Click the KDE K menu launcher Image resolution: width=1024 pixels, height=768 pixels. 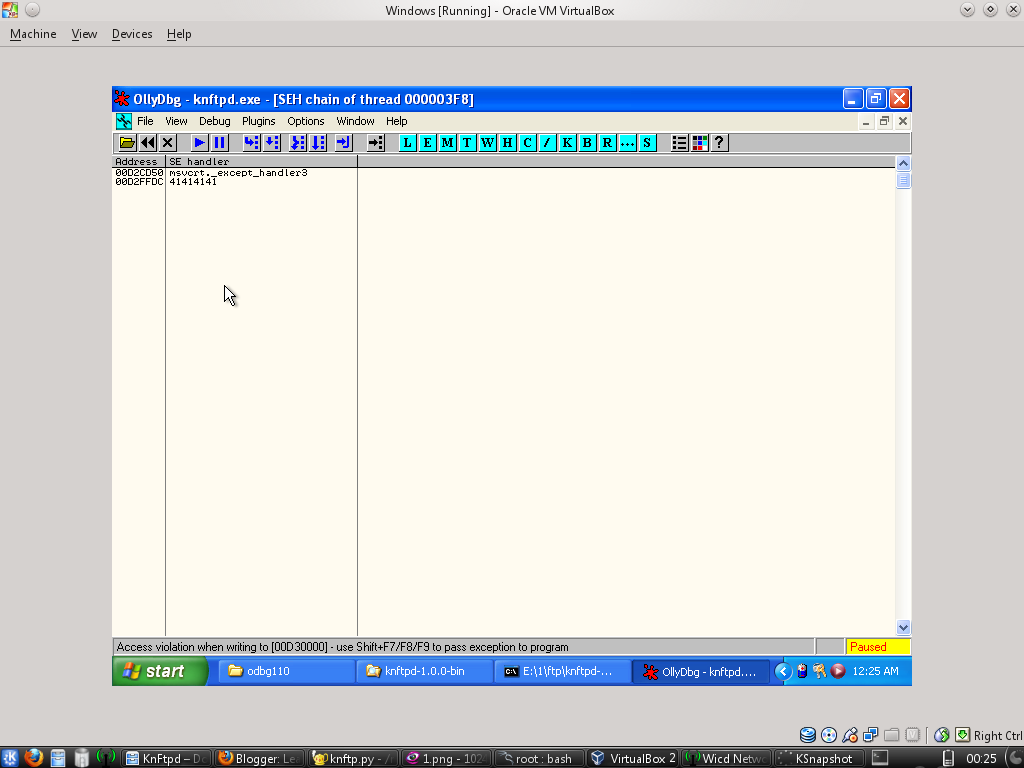click(x=10, y=758)
